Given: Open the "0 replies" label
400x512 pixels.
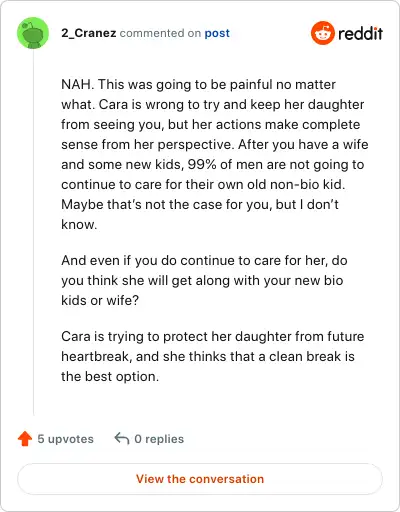Looking at the screenshot, I should click(x=159, y=439).
